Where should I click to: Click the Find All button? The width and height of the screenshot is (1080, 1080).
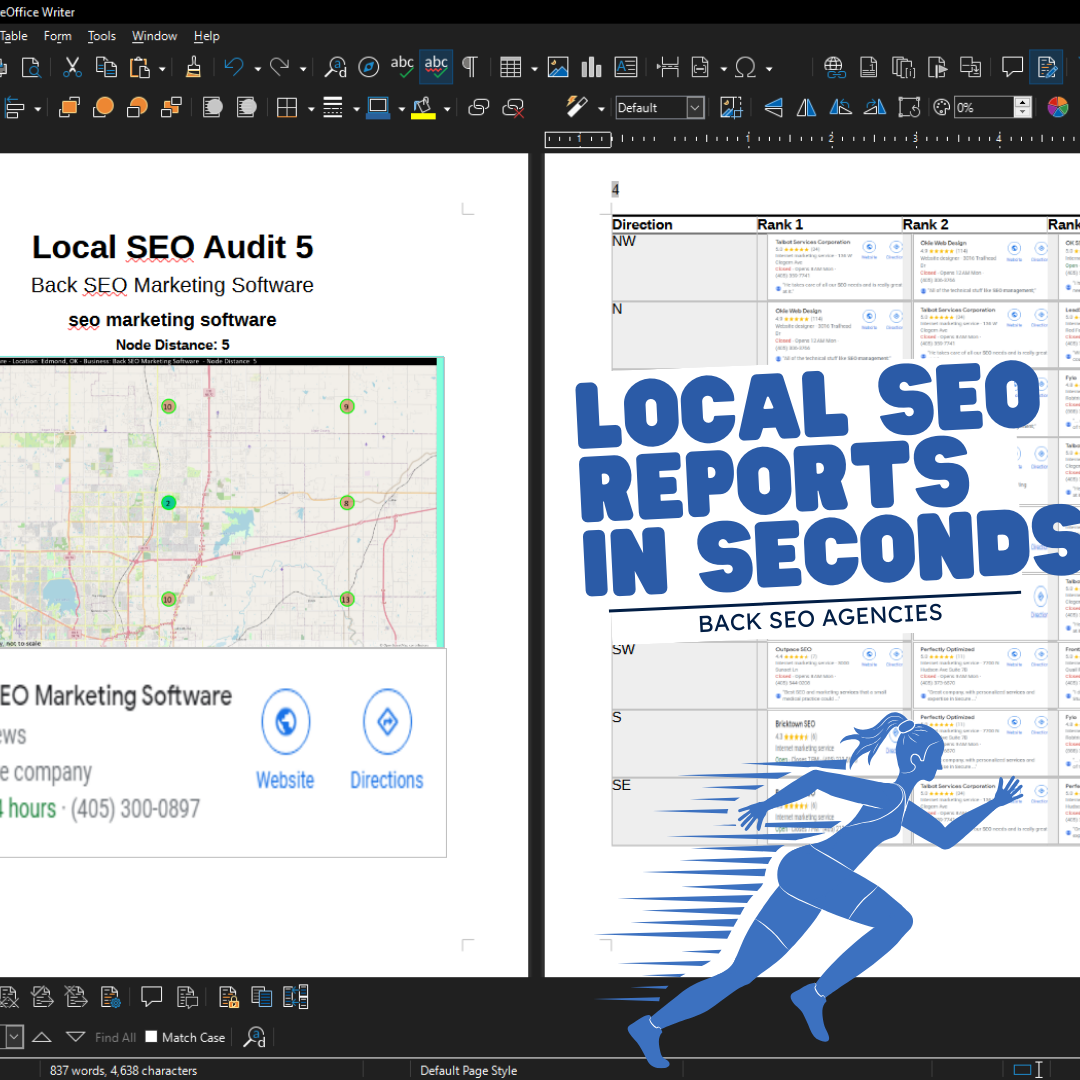[x=115, y=1037]
